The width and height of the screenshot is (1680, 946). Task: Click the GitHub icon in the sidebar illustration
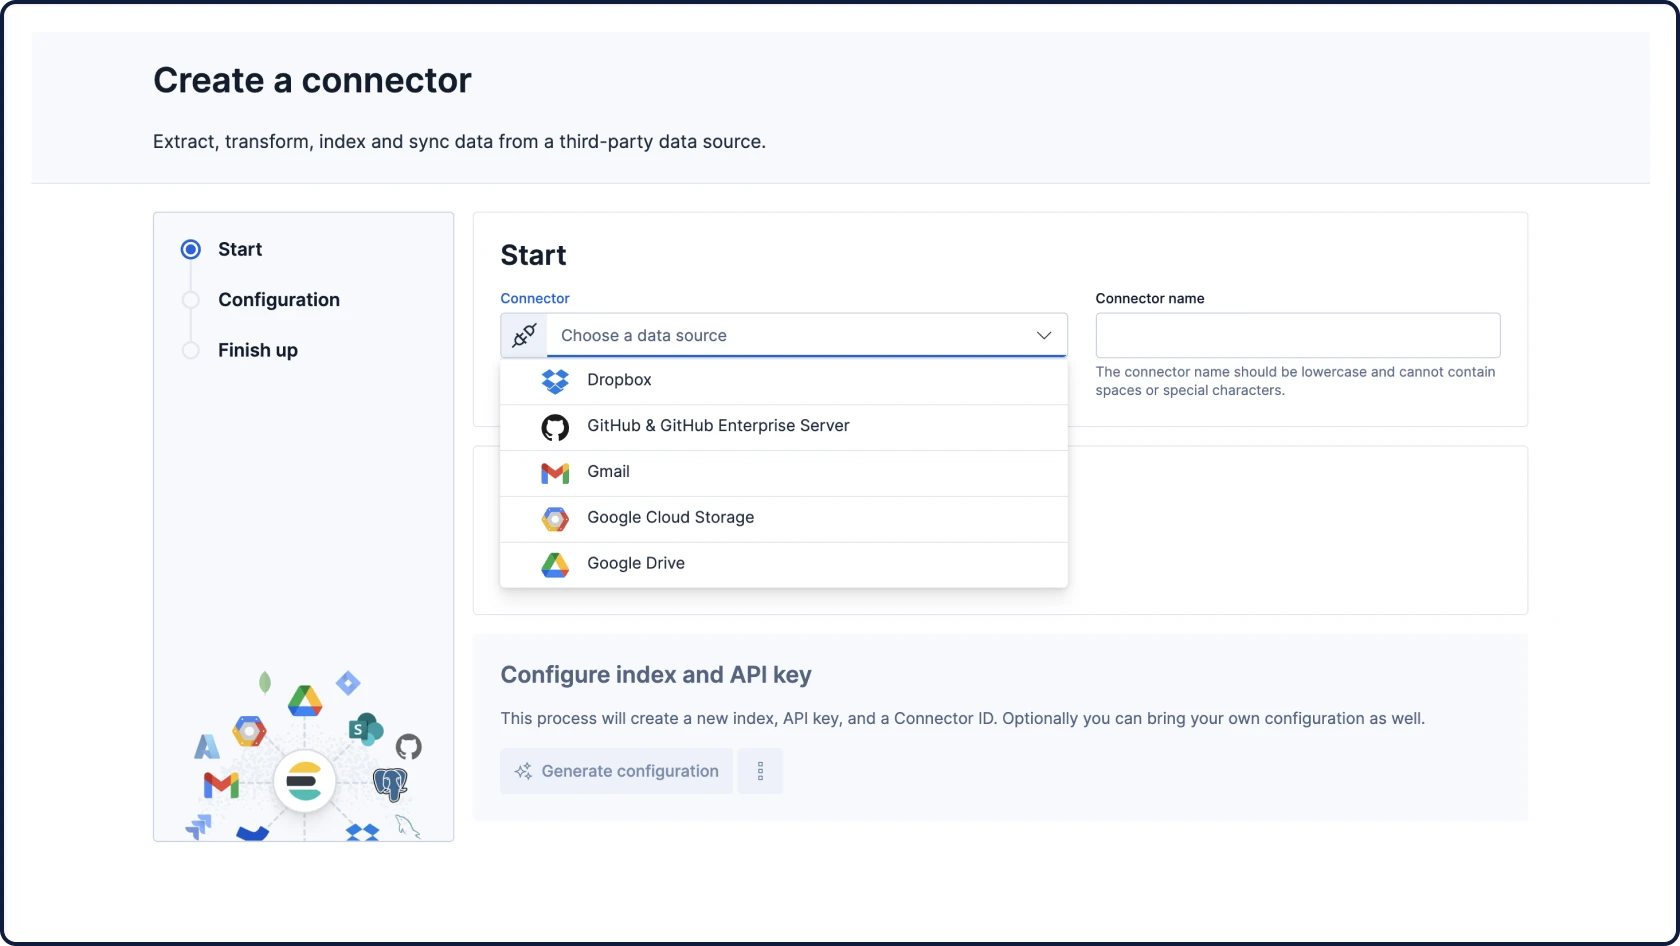click(x=408, y=746)
